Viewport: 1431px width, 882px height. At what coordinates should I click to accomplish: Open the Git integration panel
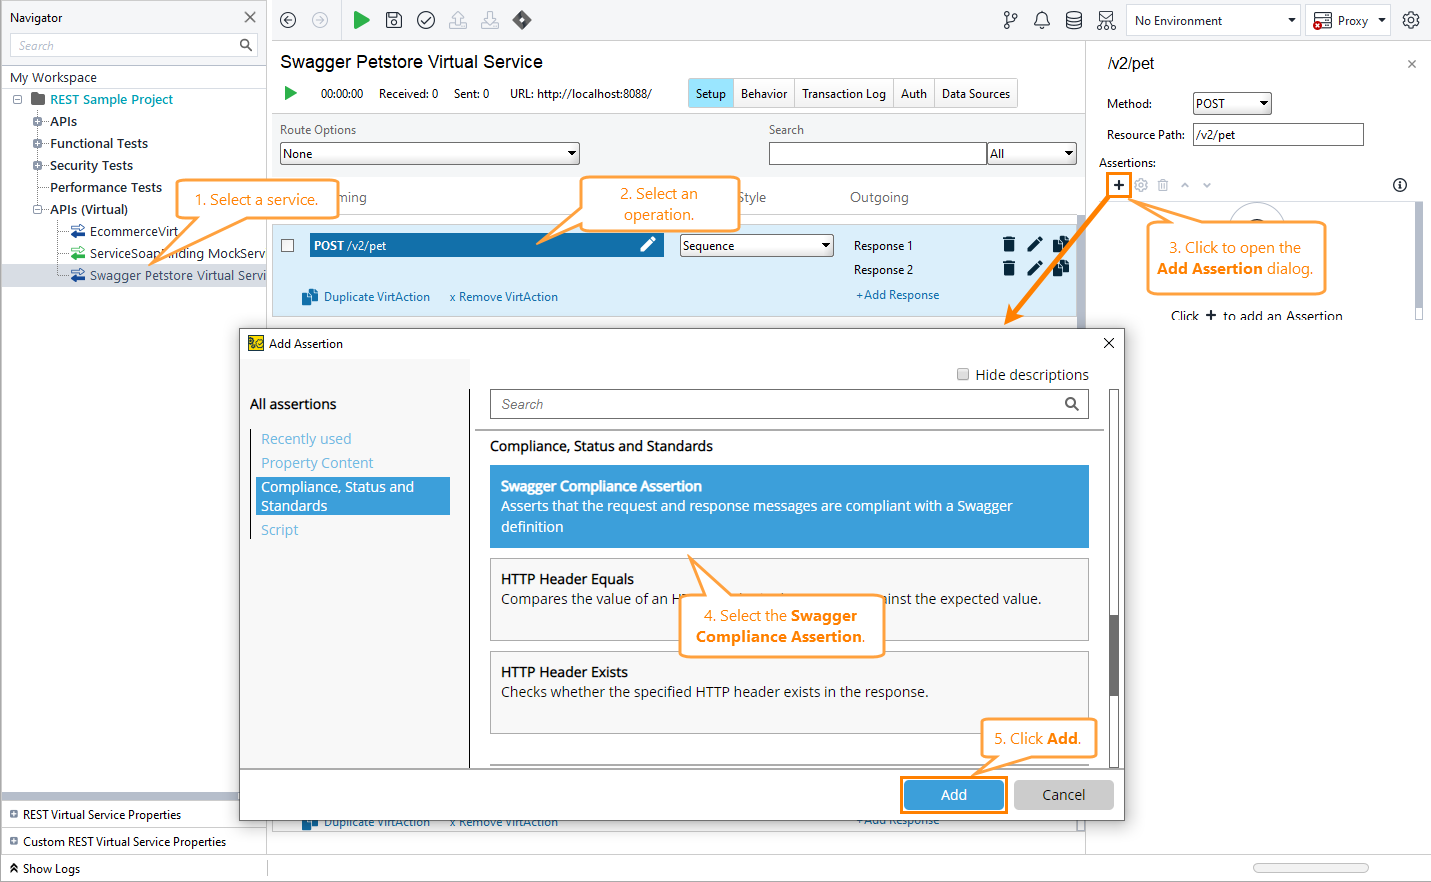tap(1009, 20)
